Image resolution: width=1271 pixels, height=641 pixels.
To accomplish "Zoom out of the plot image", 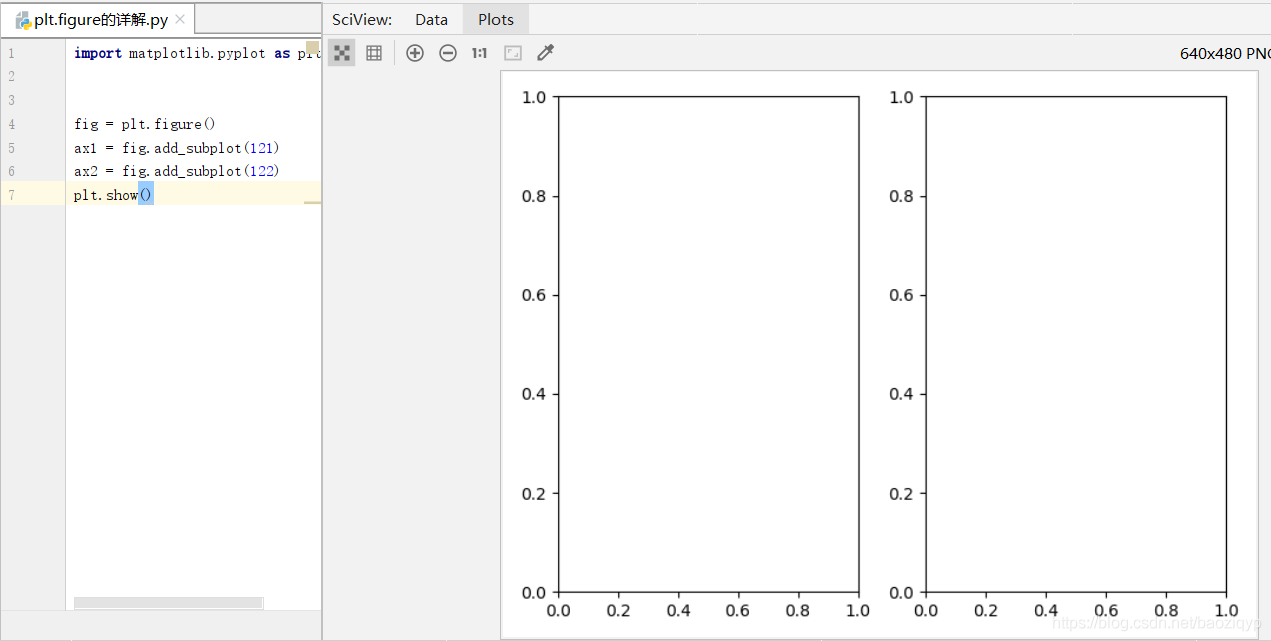I will pos(448,53).
